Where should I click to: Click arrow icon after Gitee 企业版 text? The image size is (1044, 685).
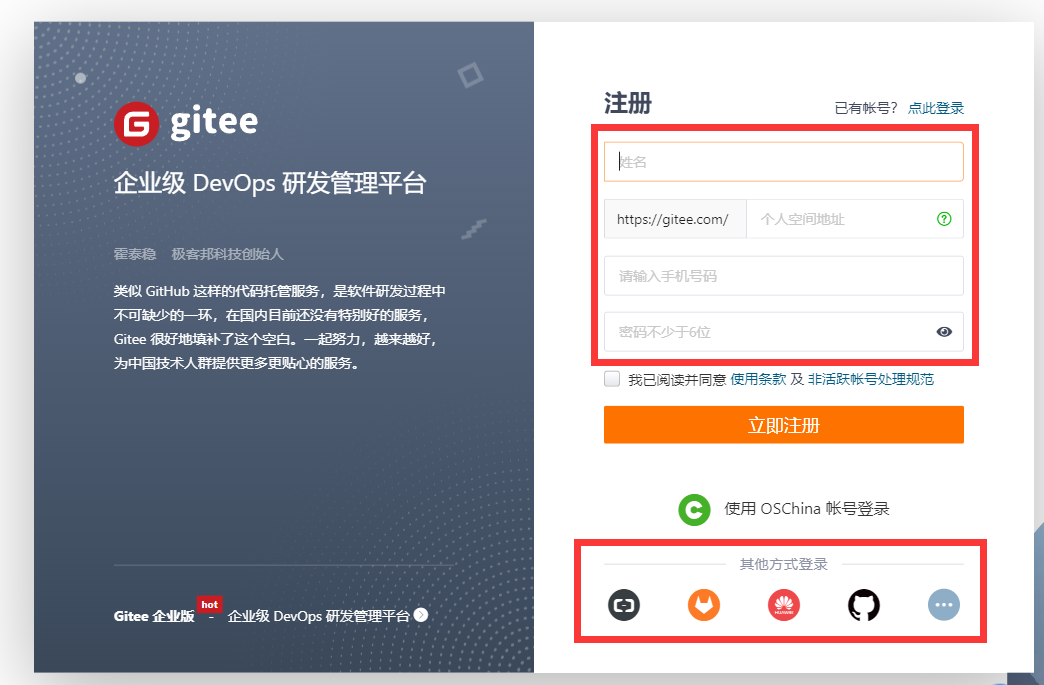click(x=421, y=615)
